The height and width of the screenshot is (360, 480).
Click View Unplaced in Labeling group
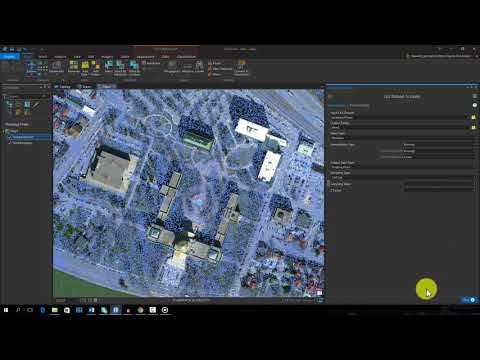click(x=220, y=69)
